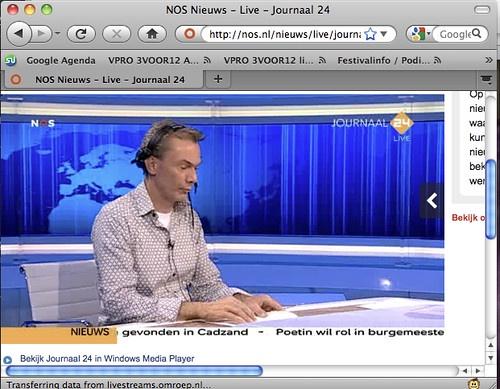Click the NOS favicon on the tab
The image size is (500, 389).
[15, 80]
